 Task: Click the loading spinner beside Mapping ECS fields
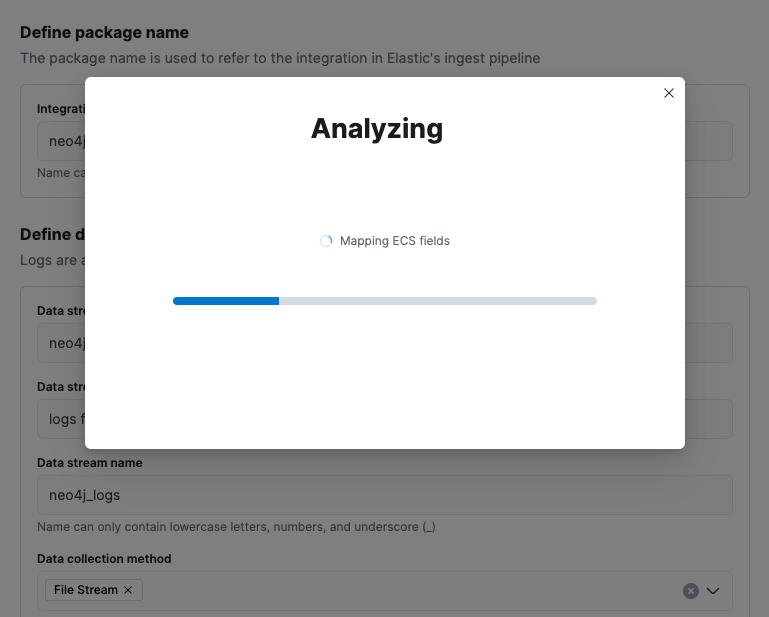point(326,241)
